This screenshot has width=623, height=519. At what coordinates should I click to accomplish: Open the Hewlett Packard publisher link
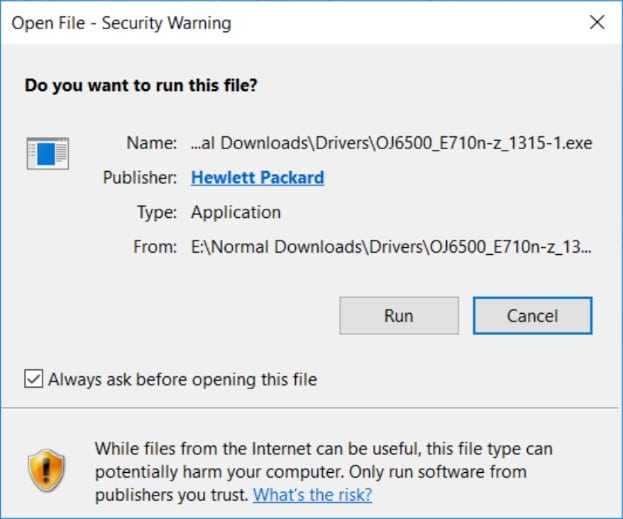257,178
